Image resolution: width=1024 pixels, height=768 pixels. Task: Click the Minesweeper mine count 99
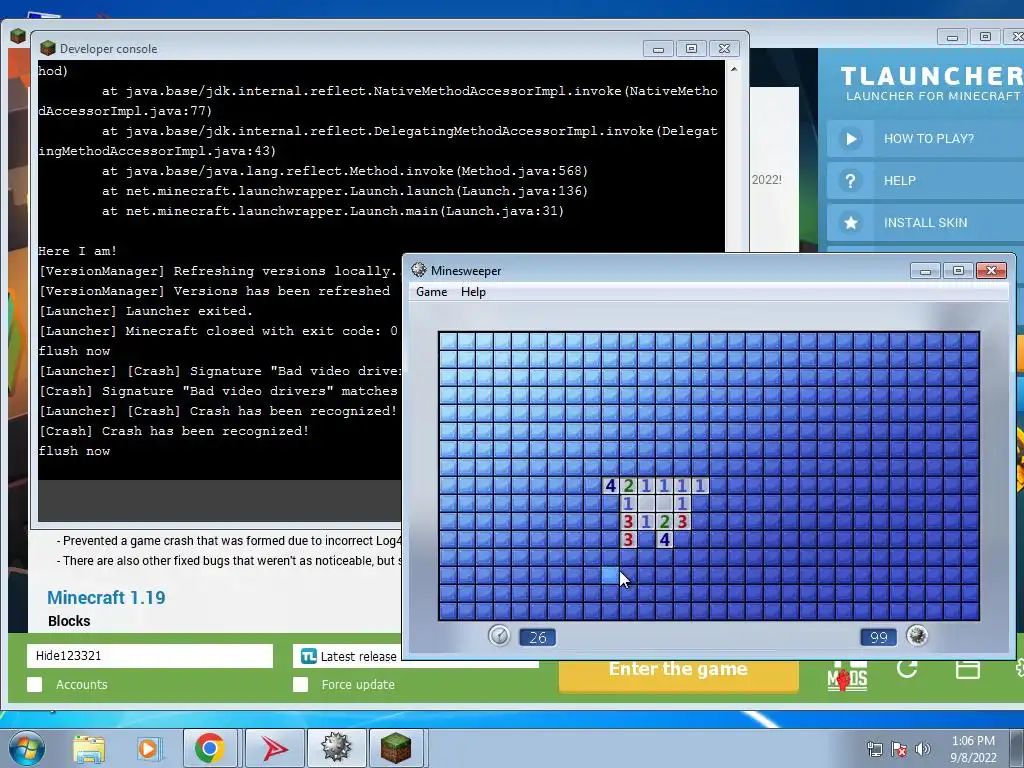(x=879, y=637)
